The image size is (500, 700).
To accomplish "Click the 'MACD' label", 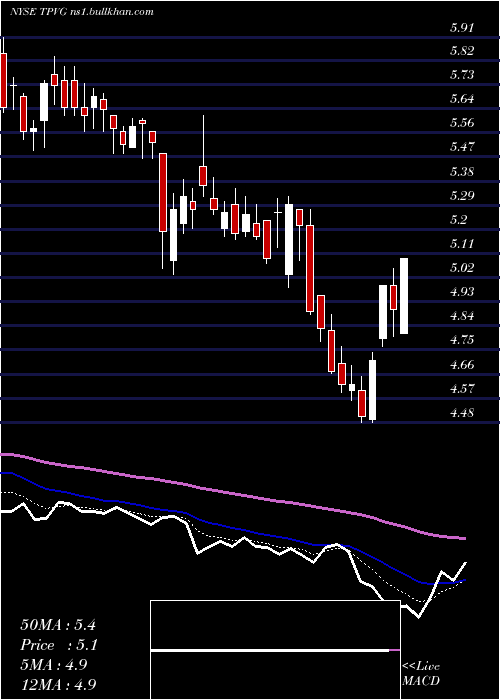I will [421, 681].
